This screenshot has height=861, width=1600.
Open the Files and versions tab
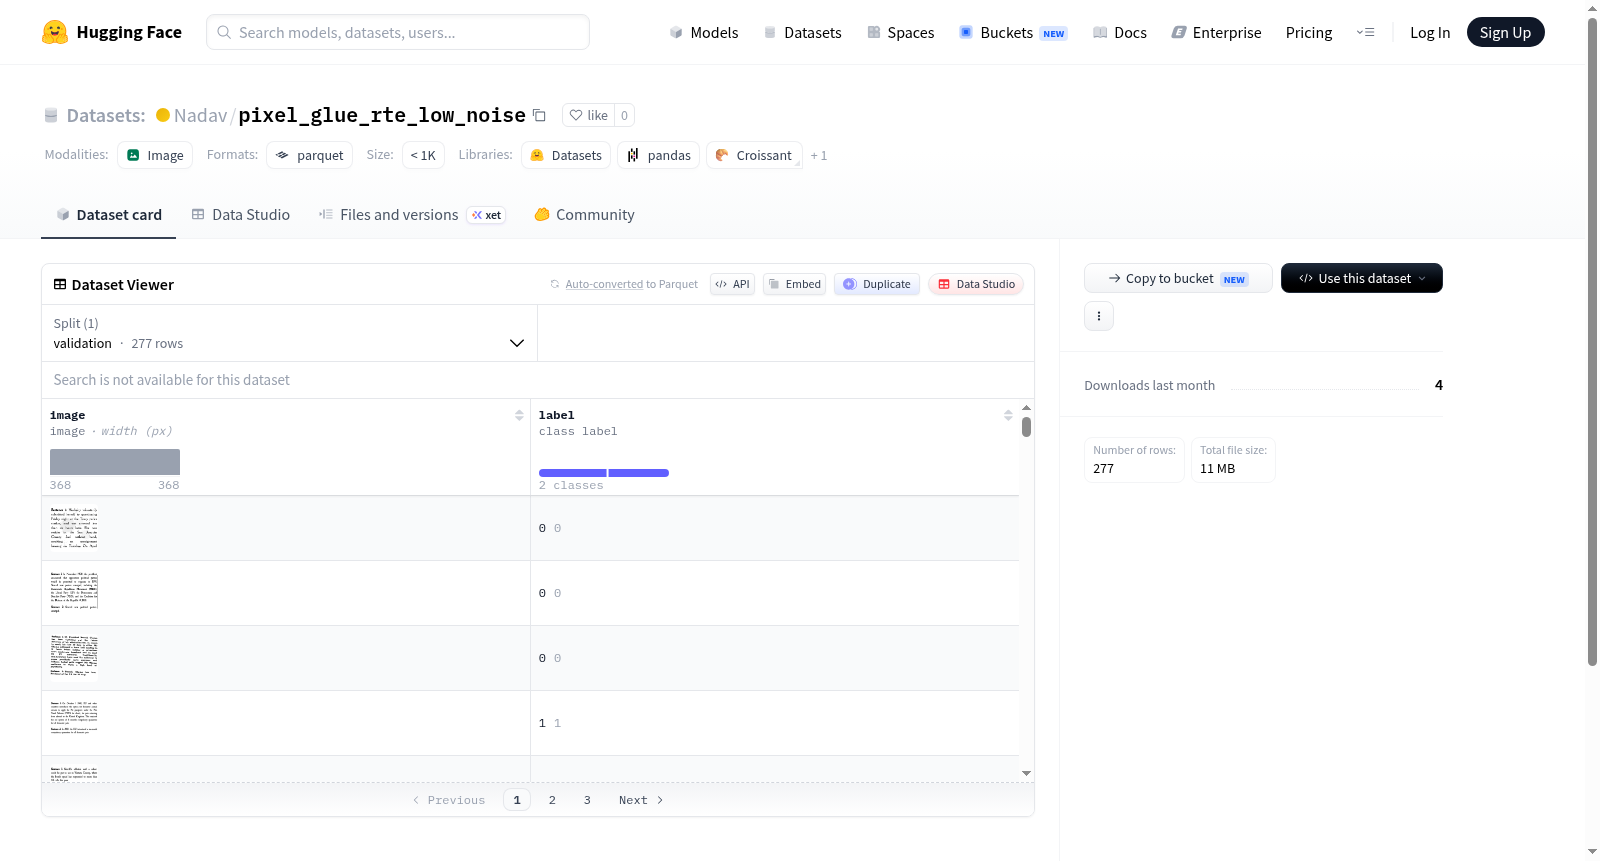[411, 214]
